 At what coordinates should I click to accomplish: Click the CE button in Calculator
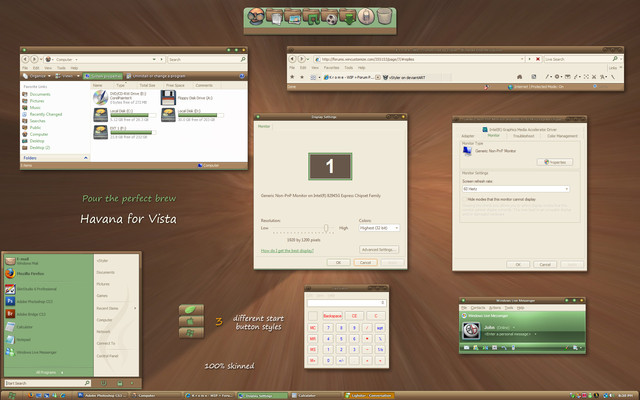click(x=354, y=316)
